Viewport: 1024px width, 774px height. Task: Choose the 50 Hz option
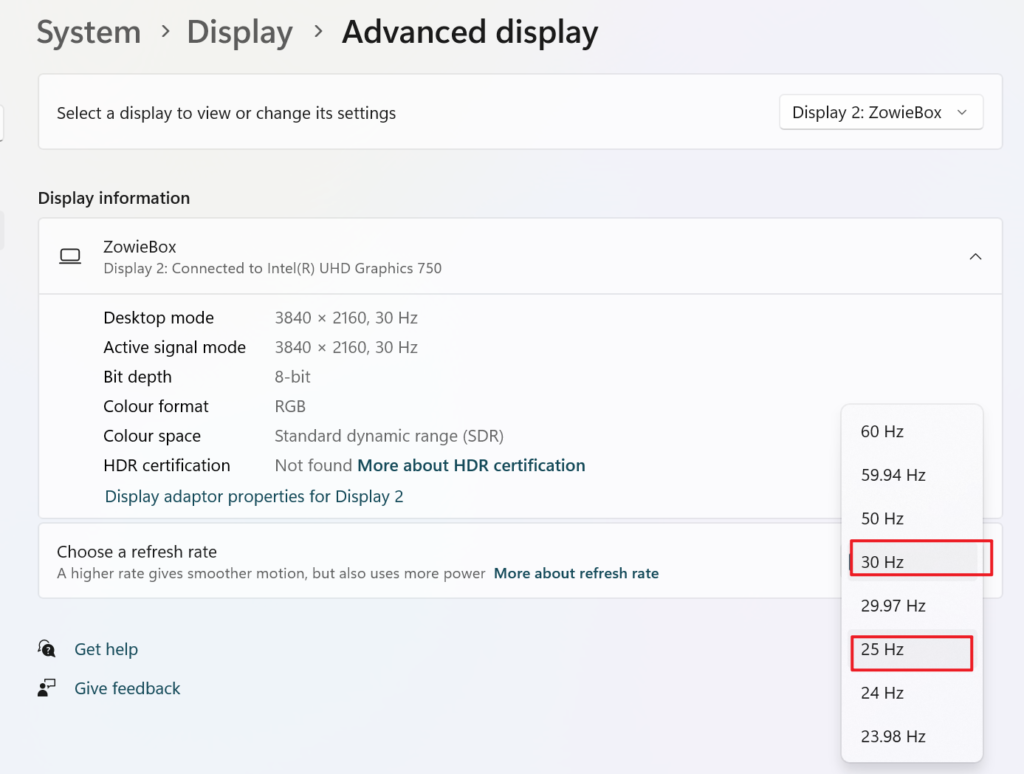882,519
